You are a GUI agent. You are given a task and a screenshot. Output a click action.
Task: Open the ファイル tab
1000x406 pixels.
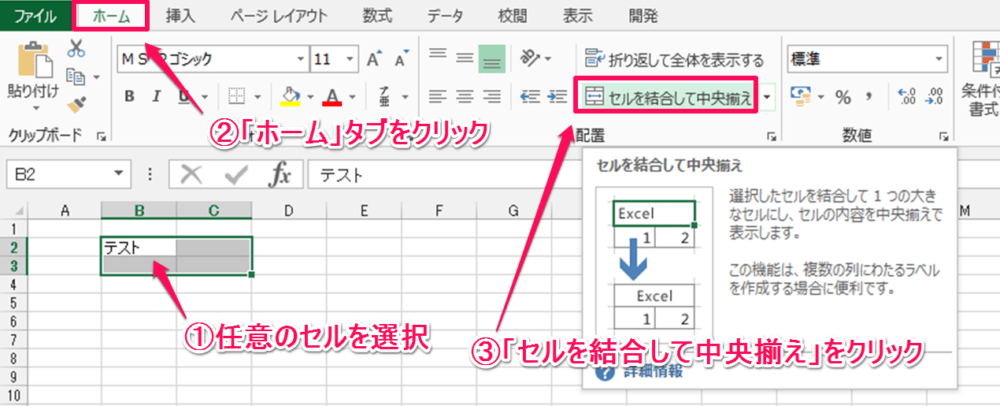coord(35,15)
